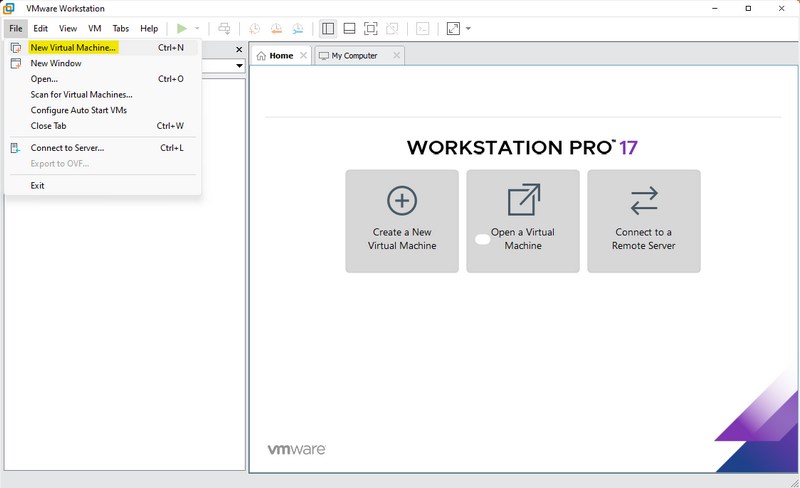This screenshot has width=800, height=488.
Task: Click the Create a New Virtual Machine tile
Action: (402, 221)
